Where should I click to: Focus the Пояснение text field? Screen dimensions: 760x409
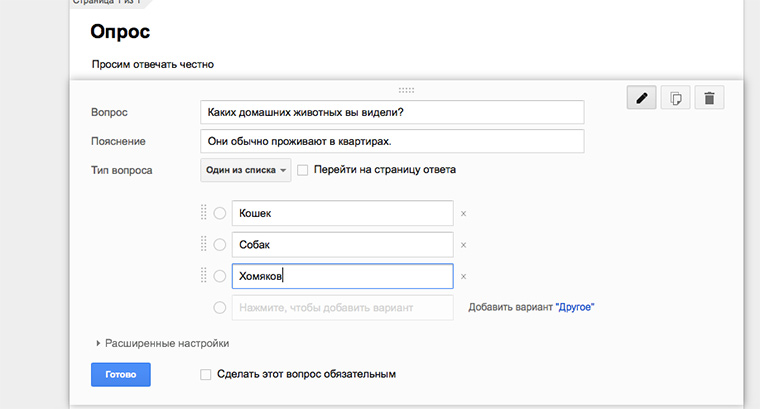tap(392, 142)
